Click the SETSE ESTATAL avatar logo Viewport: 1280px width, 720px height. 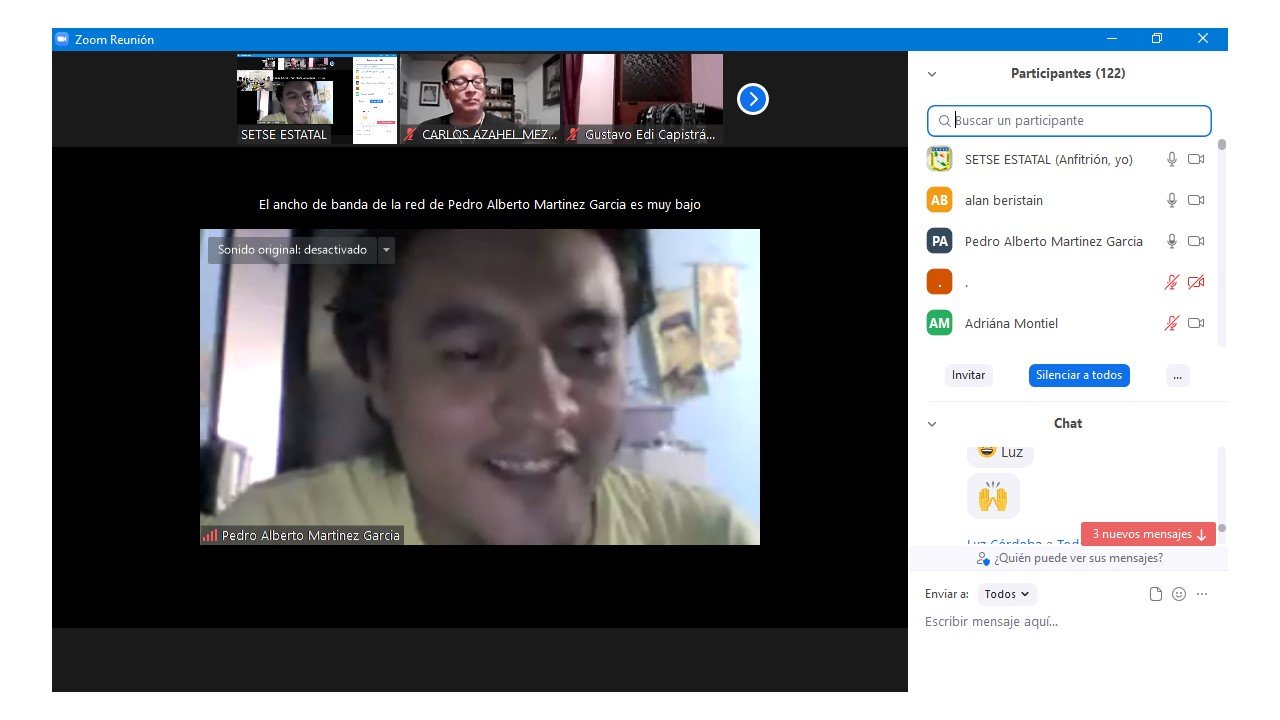[939, 159]
